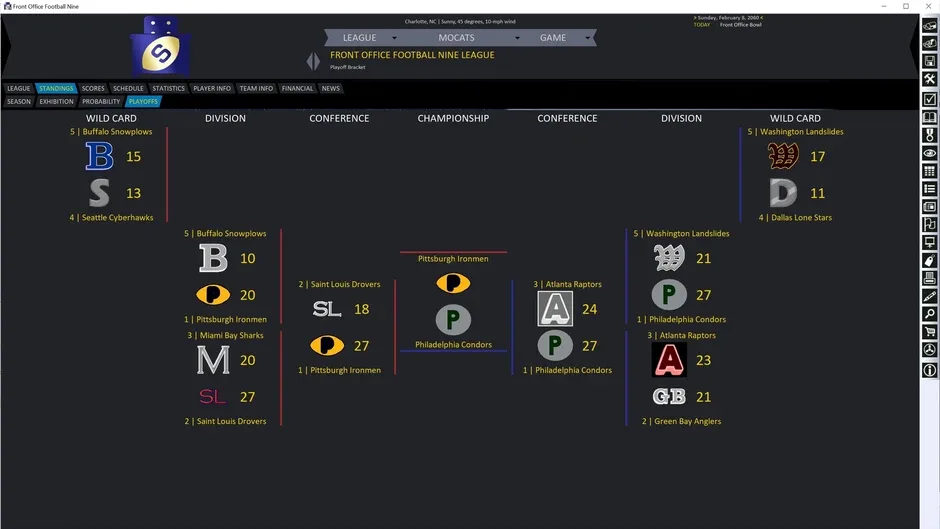Click the magnifying glass search icon
The height and width of the screenshot is (529, 940).
point(929,314)
